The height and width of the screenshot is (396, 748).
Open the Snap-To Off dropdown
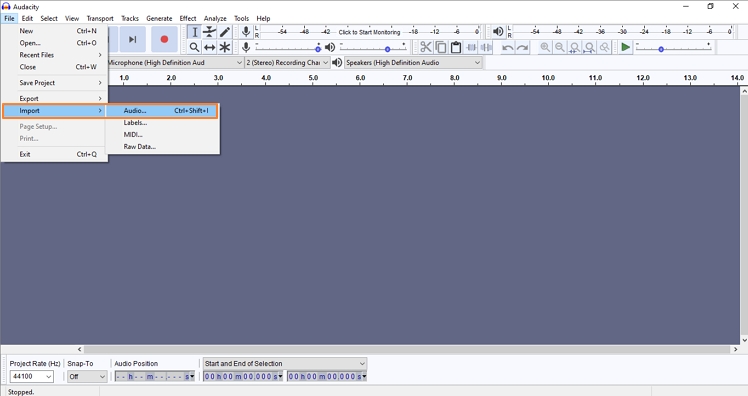tap(87, 376)
